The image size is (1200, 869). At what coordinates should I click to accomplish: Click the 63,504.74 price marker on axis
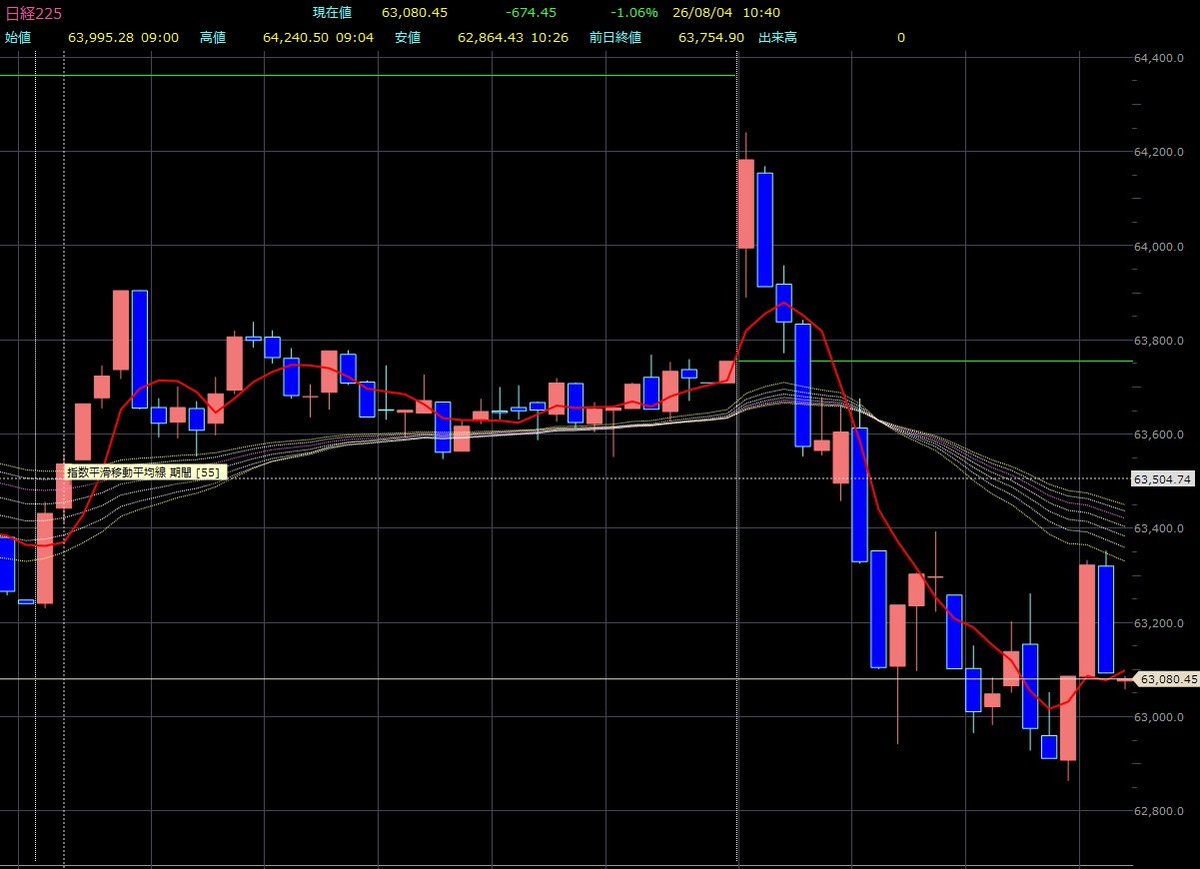tap(1162, 479)
